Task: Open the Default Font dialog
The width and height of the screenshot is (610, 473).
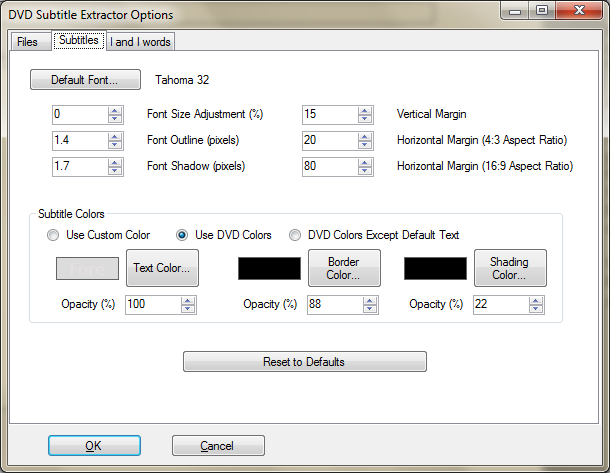Action: [x=85, y=80]
